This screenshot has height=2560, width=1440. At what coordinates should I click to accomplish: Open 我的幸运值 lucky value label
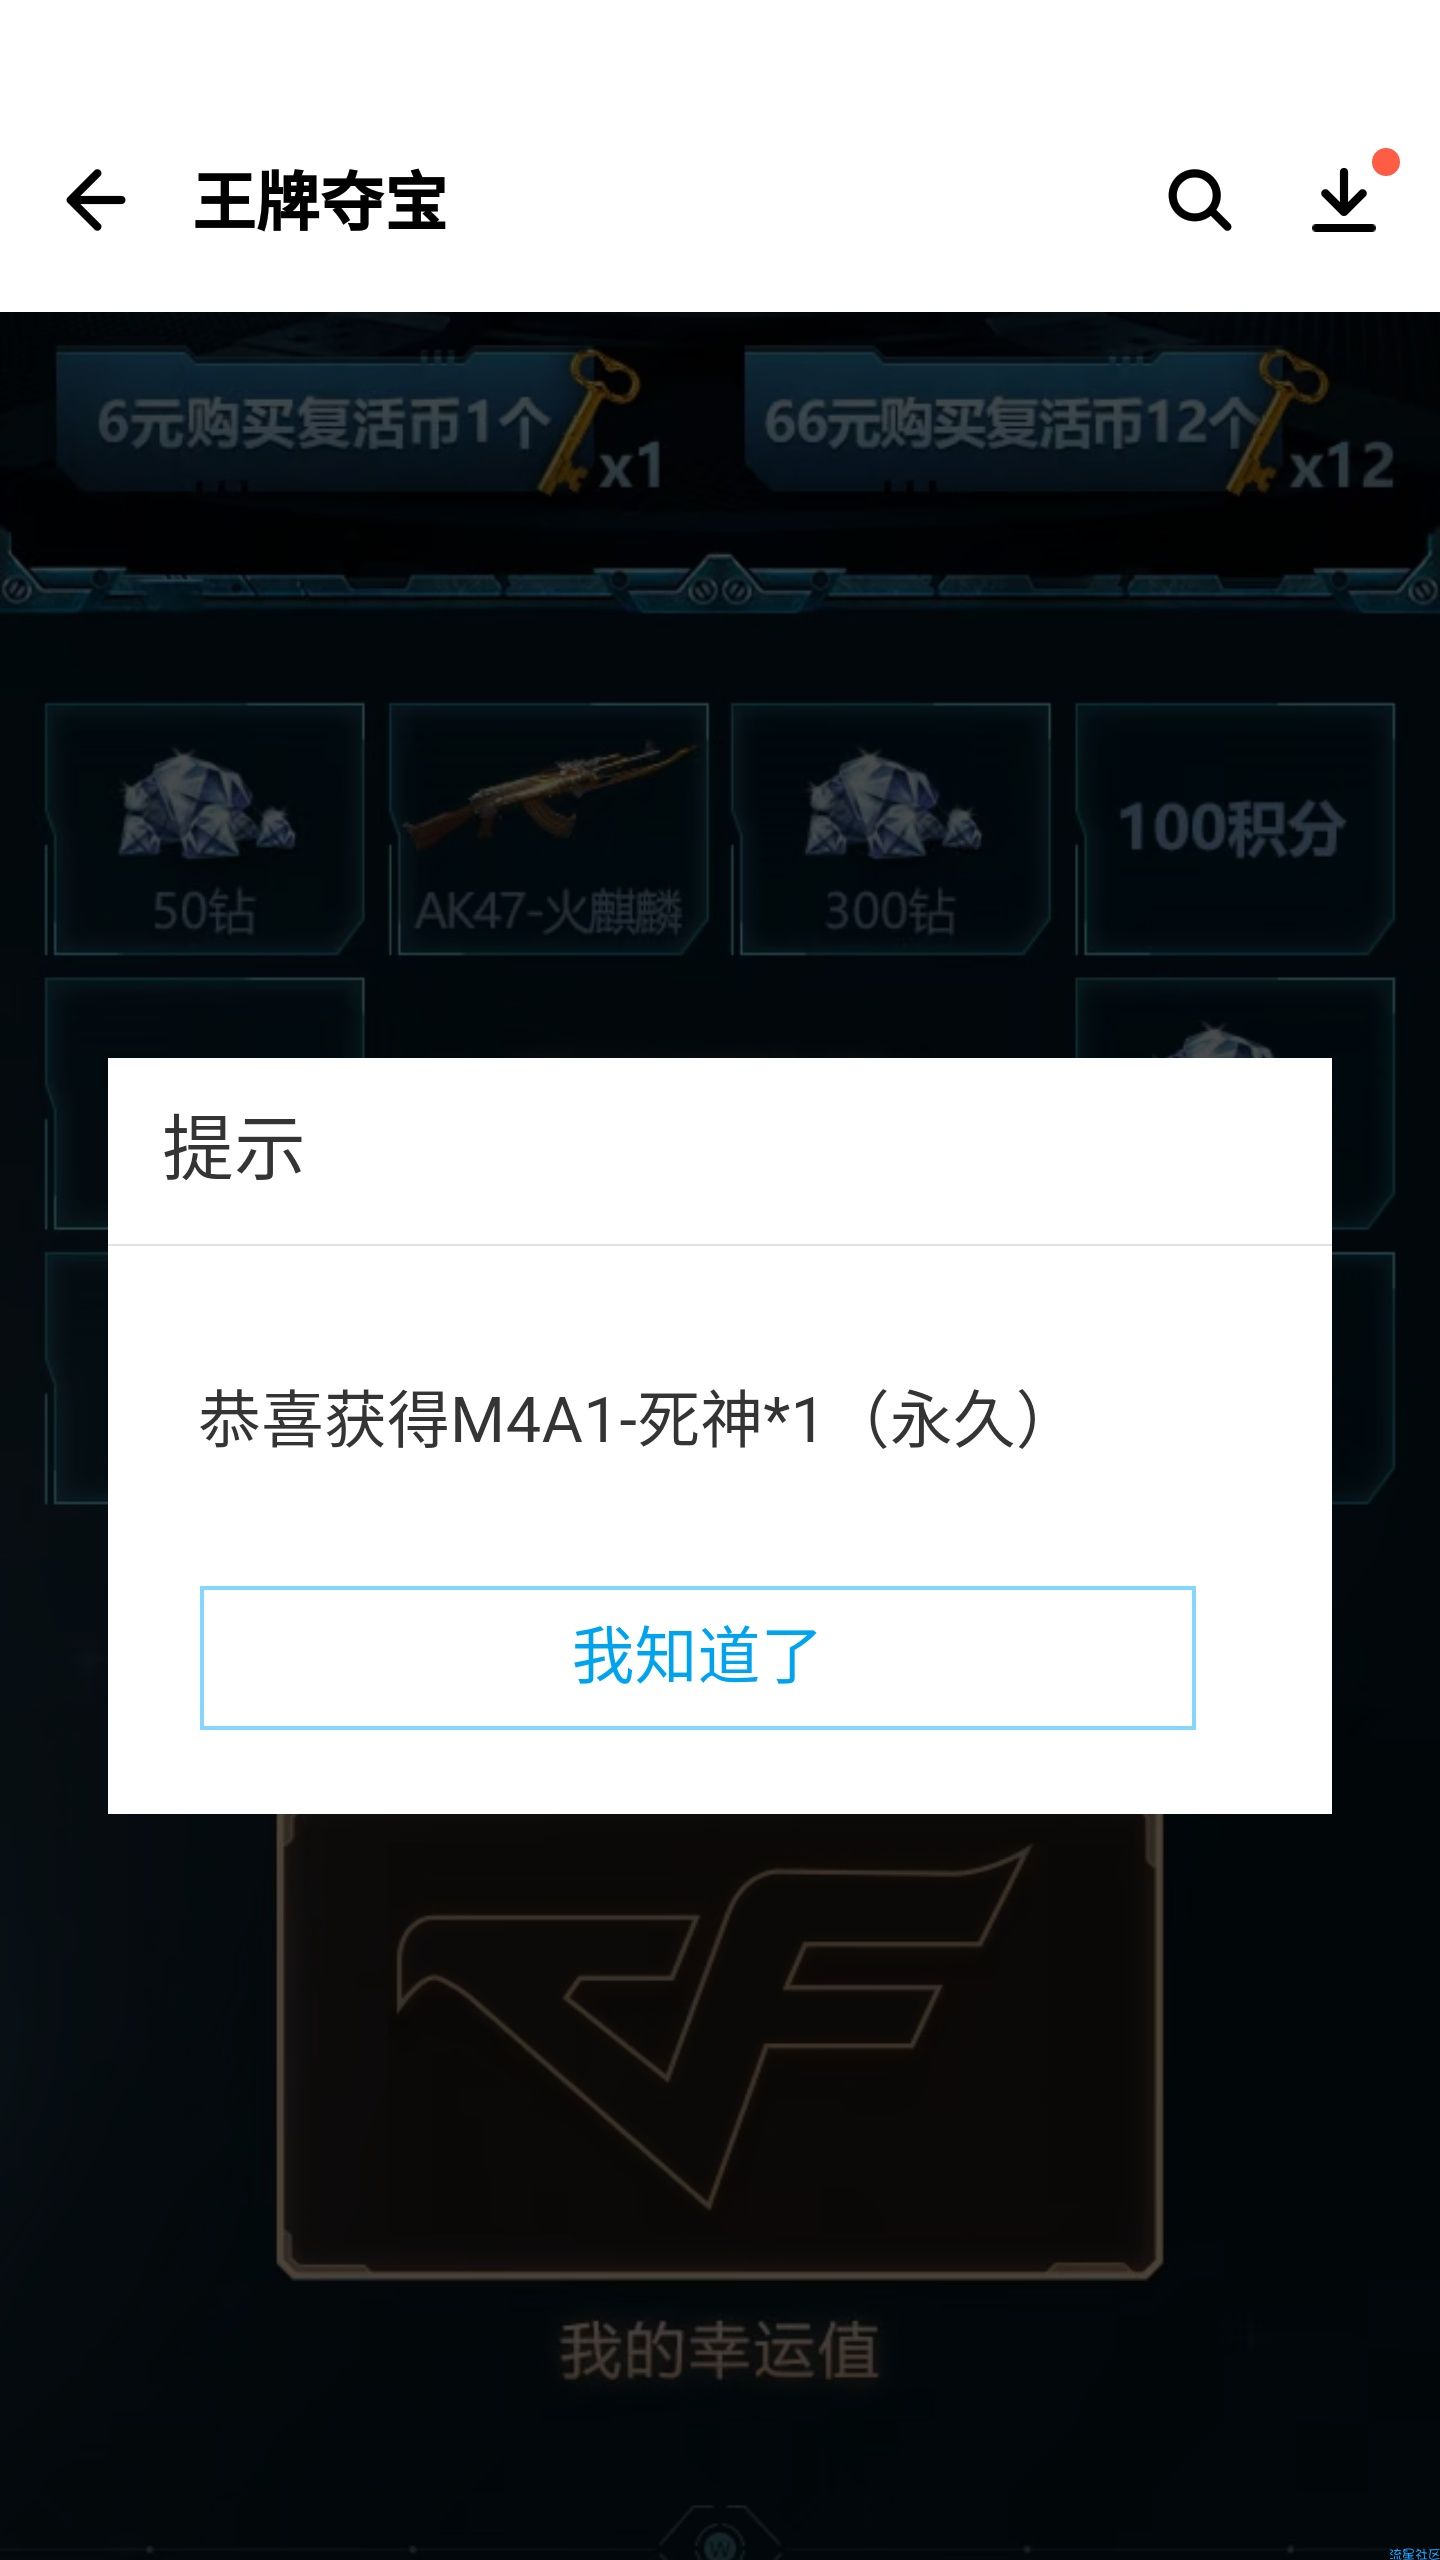(x=719, y=2352)
